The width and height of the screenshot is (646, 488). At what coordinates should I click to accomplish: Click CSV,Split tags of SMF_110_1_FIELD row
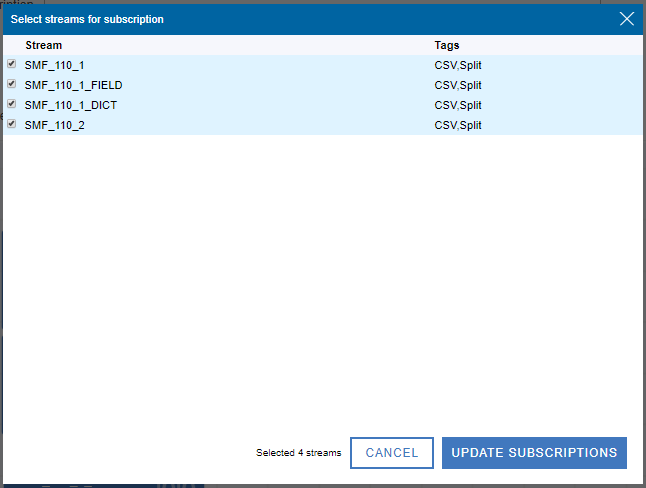[458, 85]
